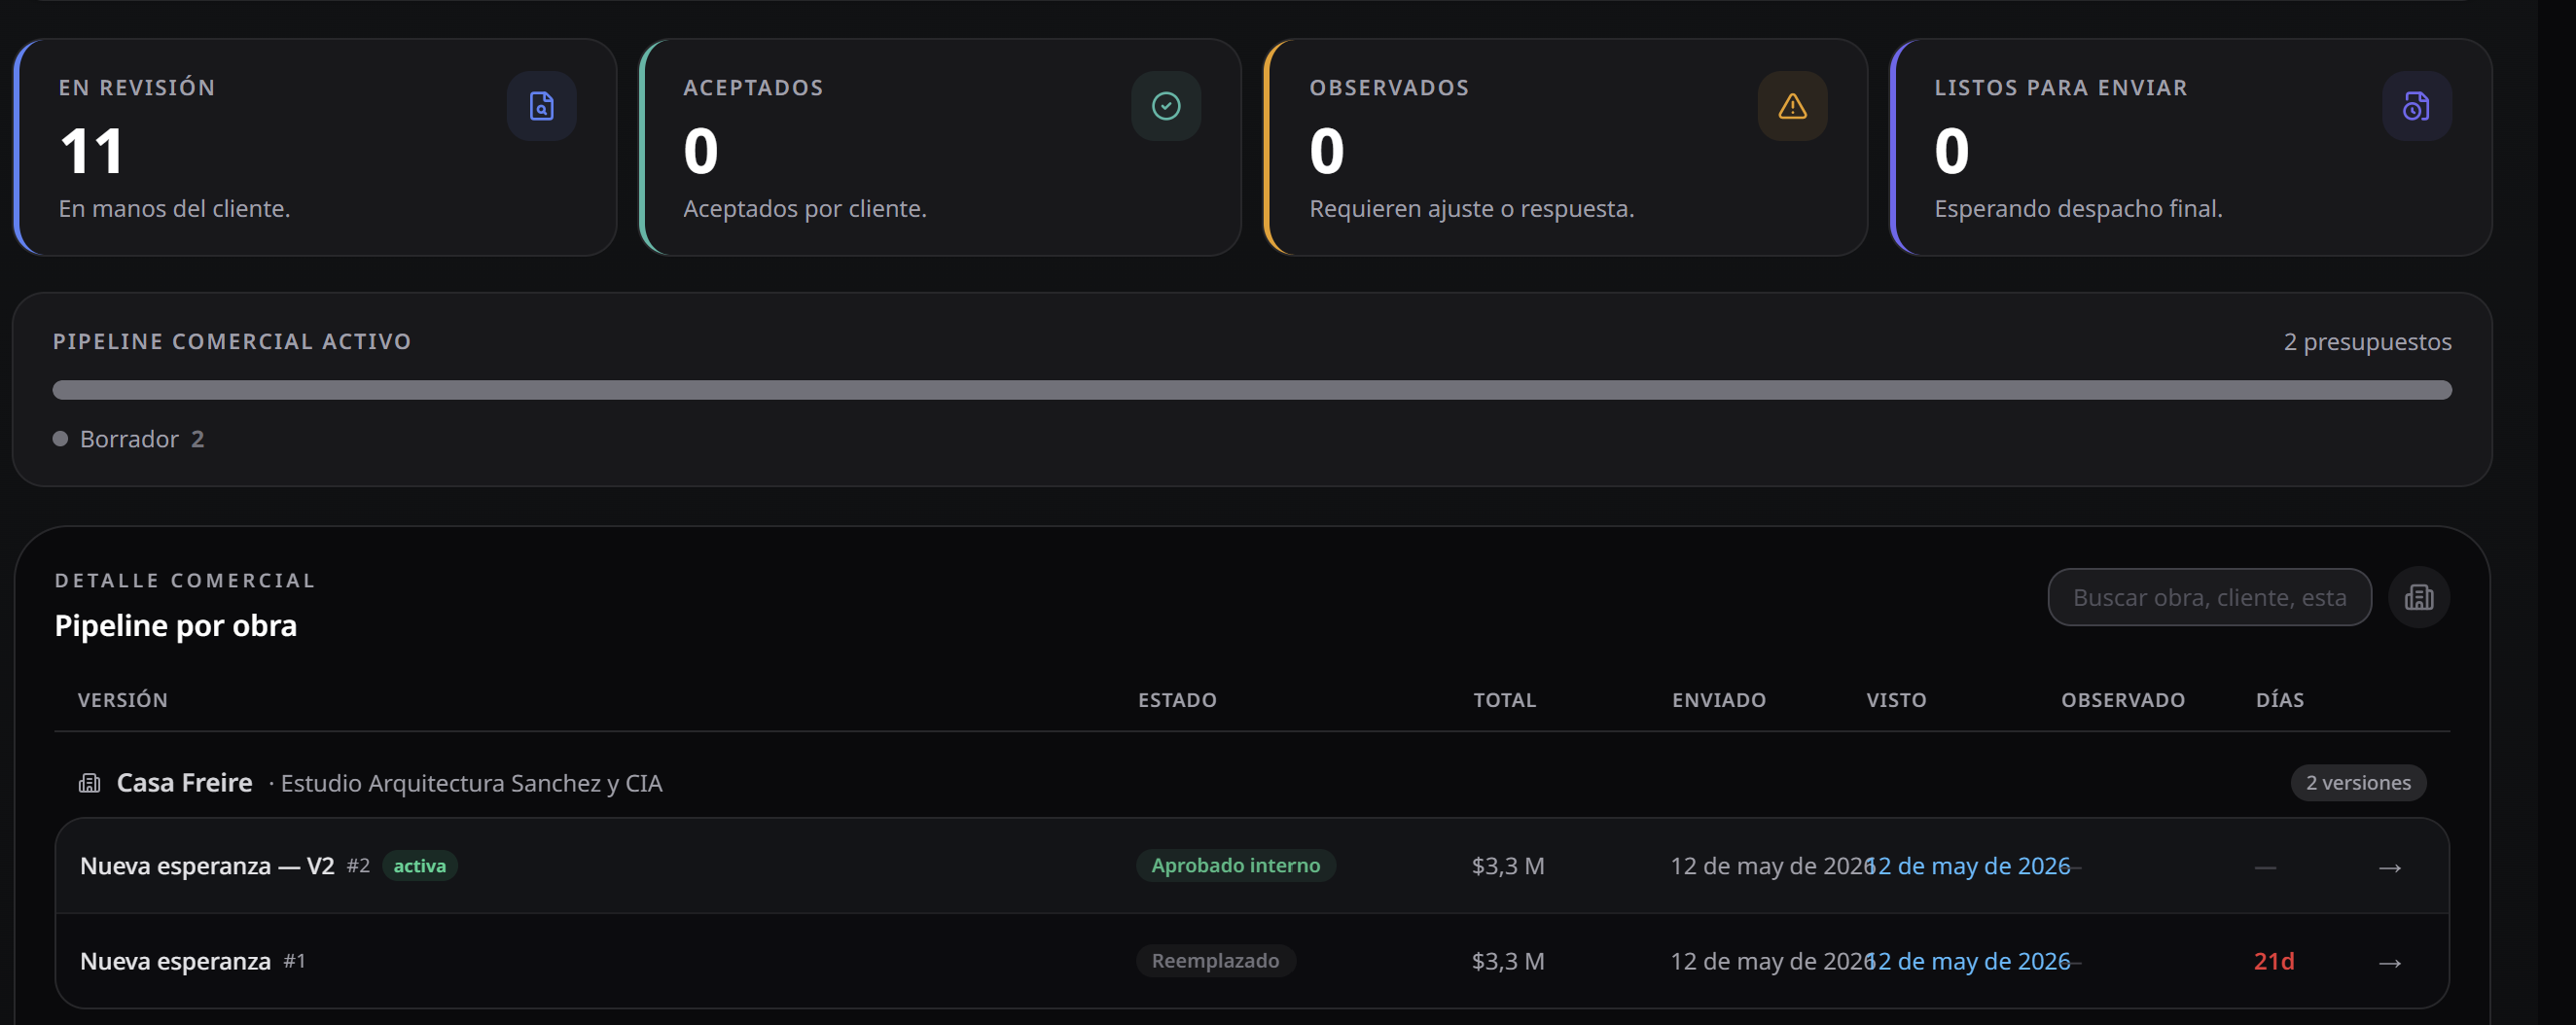Click the Estado column header
This screenshot has height=1025, width=2576.
click(1177, 700)
